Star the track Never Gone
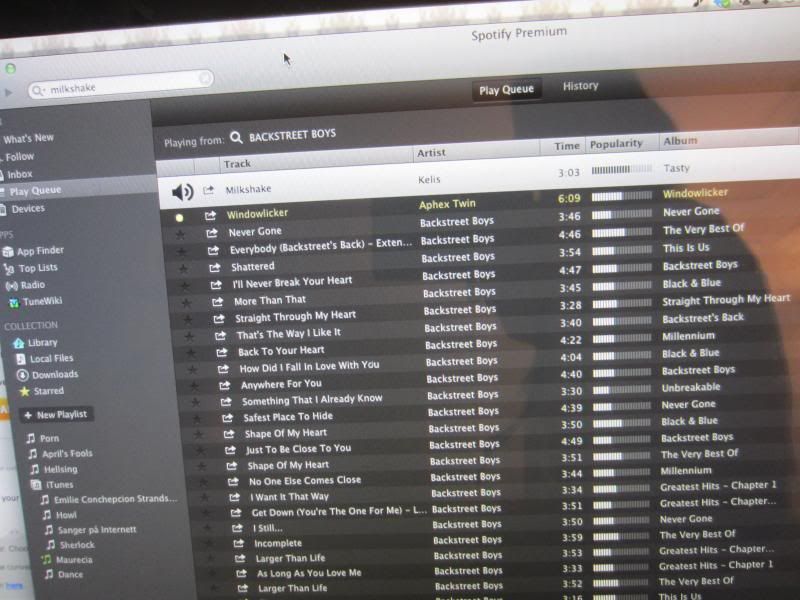 (x=180, y=235)
